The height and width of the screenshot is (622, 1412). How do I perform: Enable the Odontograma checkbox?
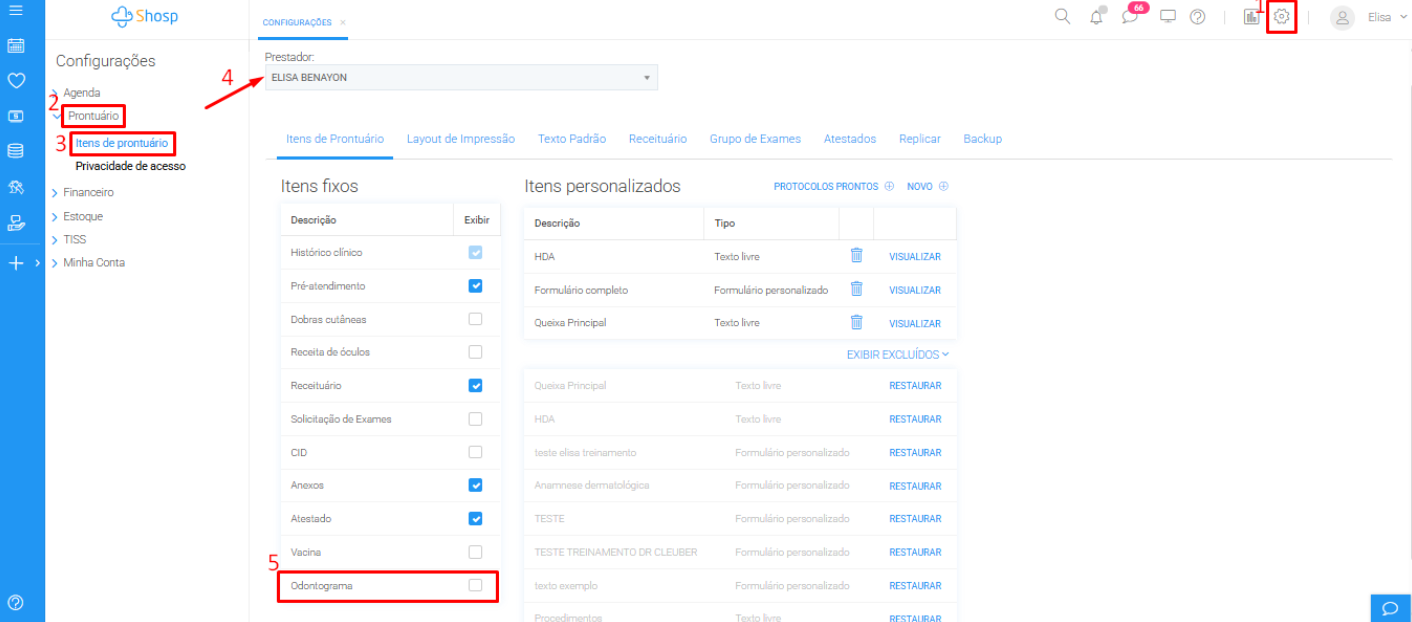click(x=475, y=585)
